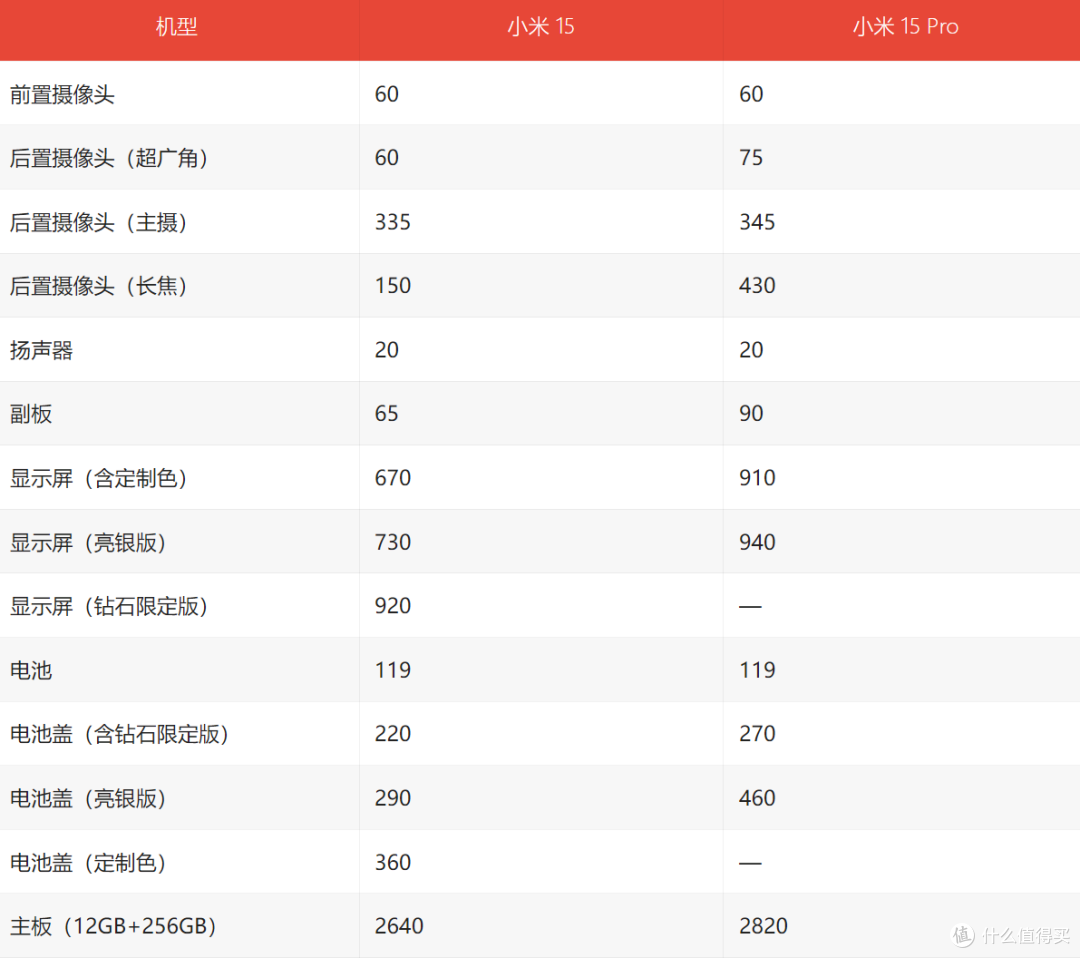The width and height of the screenshot is (1080, 958).
Task: Select the 扬声器 row label
Action: coord(41,350)
